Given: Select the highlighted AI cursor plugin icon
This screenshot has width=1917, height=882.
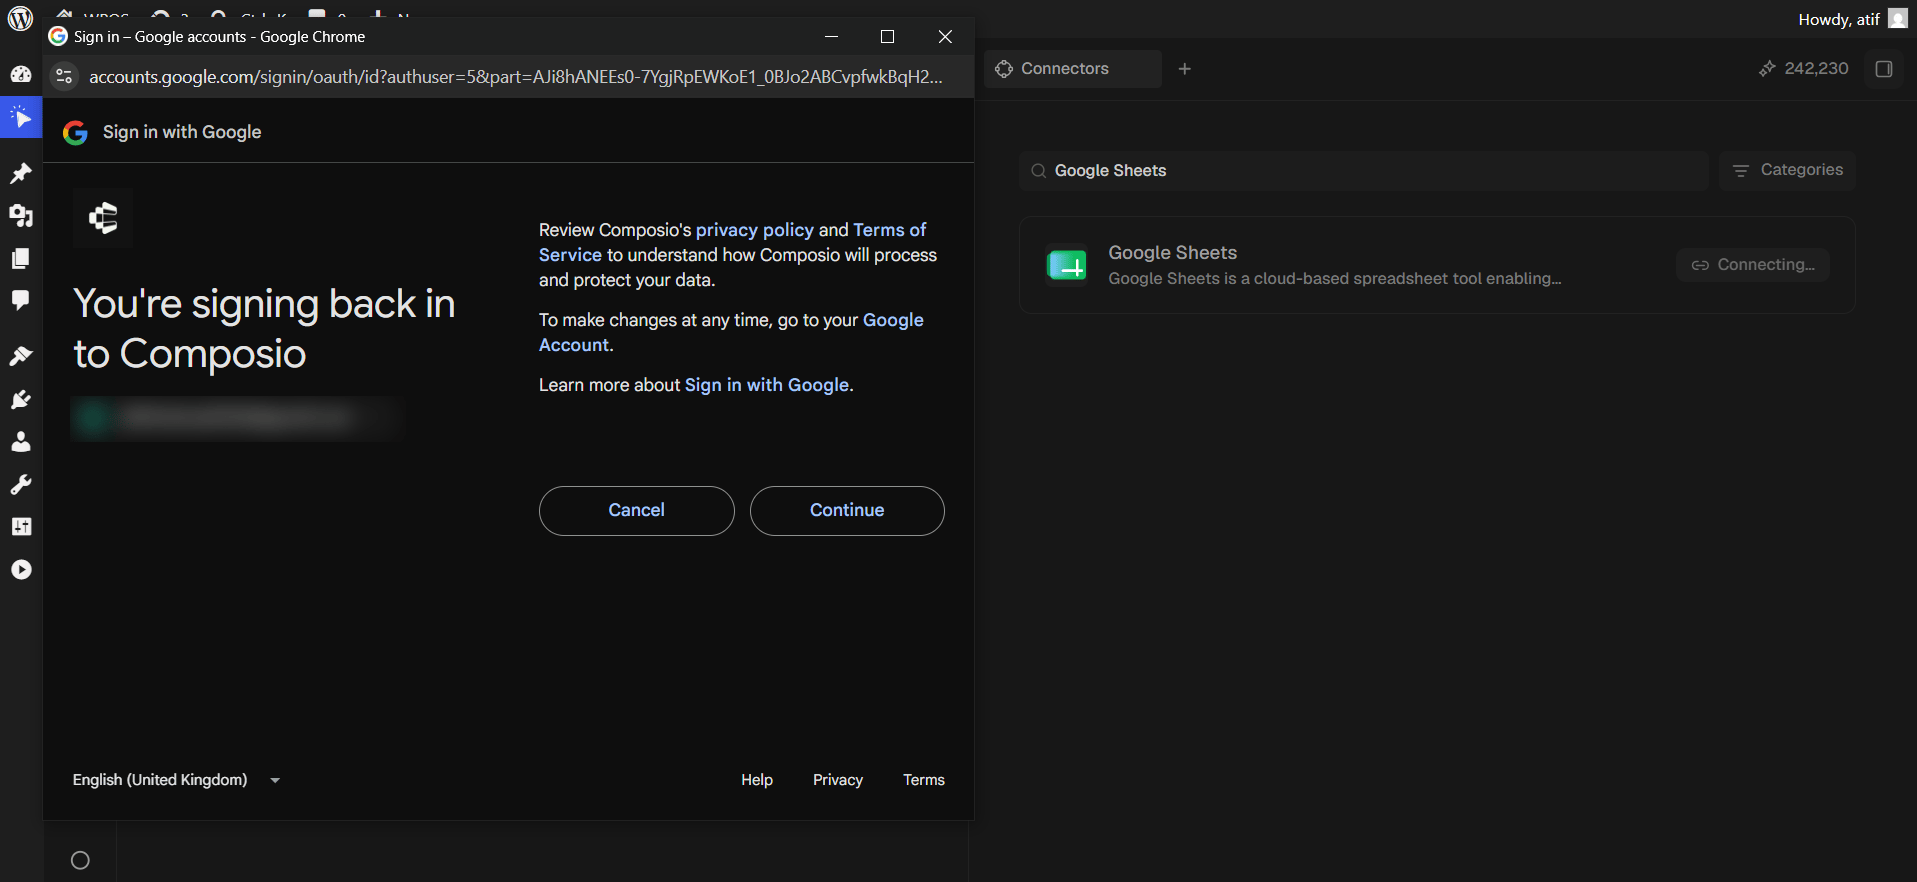Looking at the screenshot, I should tap(21, 118).
